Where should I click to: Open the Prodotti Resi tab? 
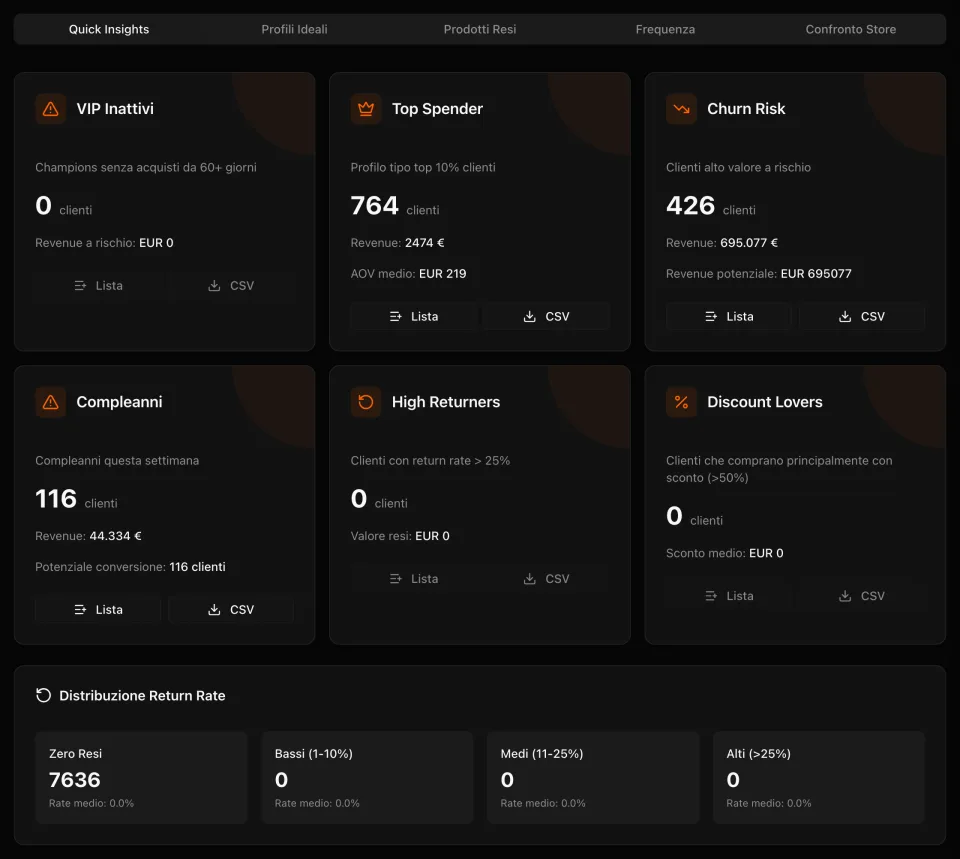click(x=480, y=29)
